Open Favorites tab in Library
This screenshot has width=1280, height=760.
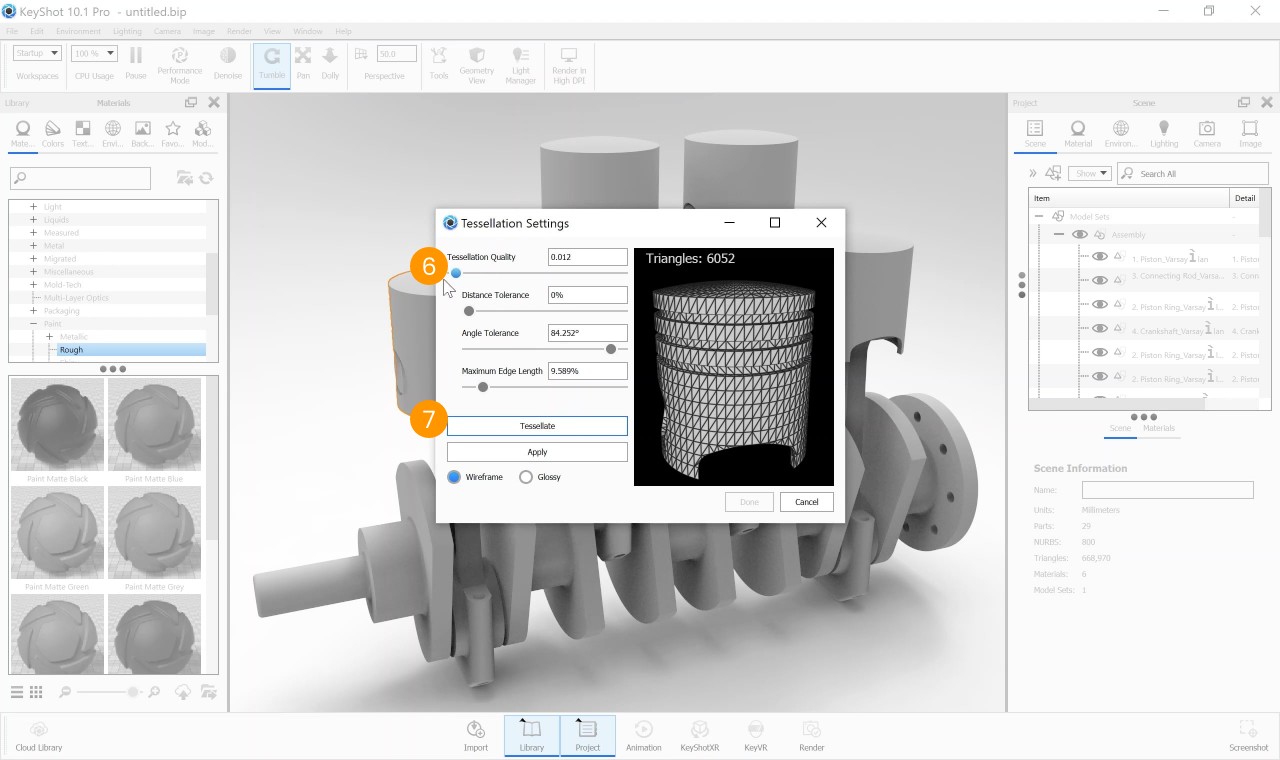[173, 134]
